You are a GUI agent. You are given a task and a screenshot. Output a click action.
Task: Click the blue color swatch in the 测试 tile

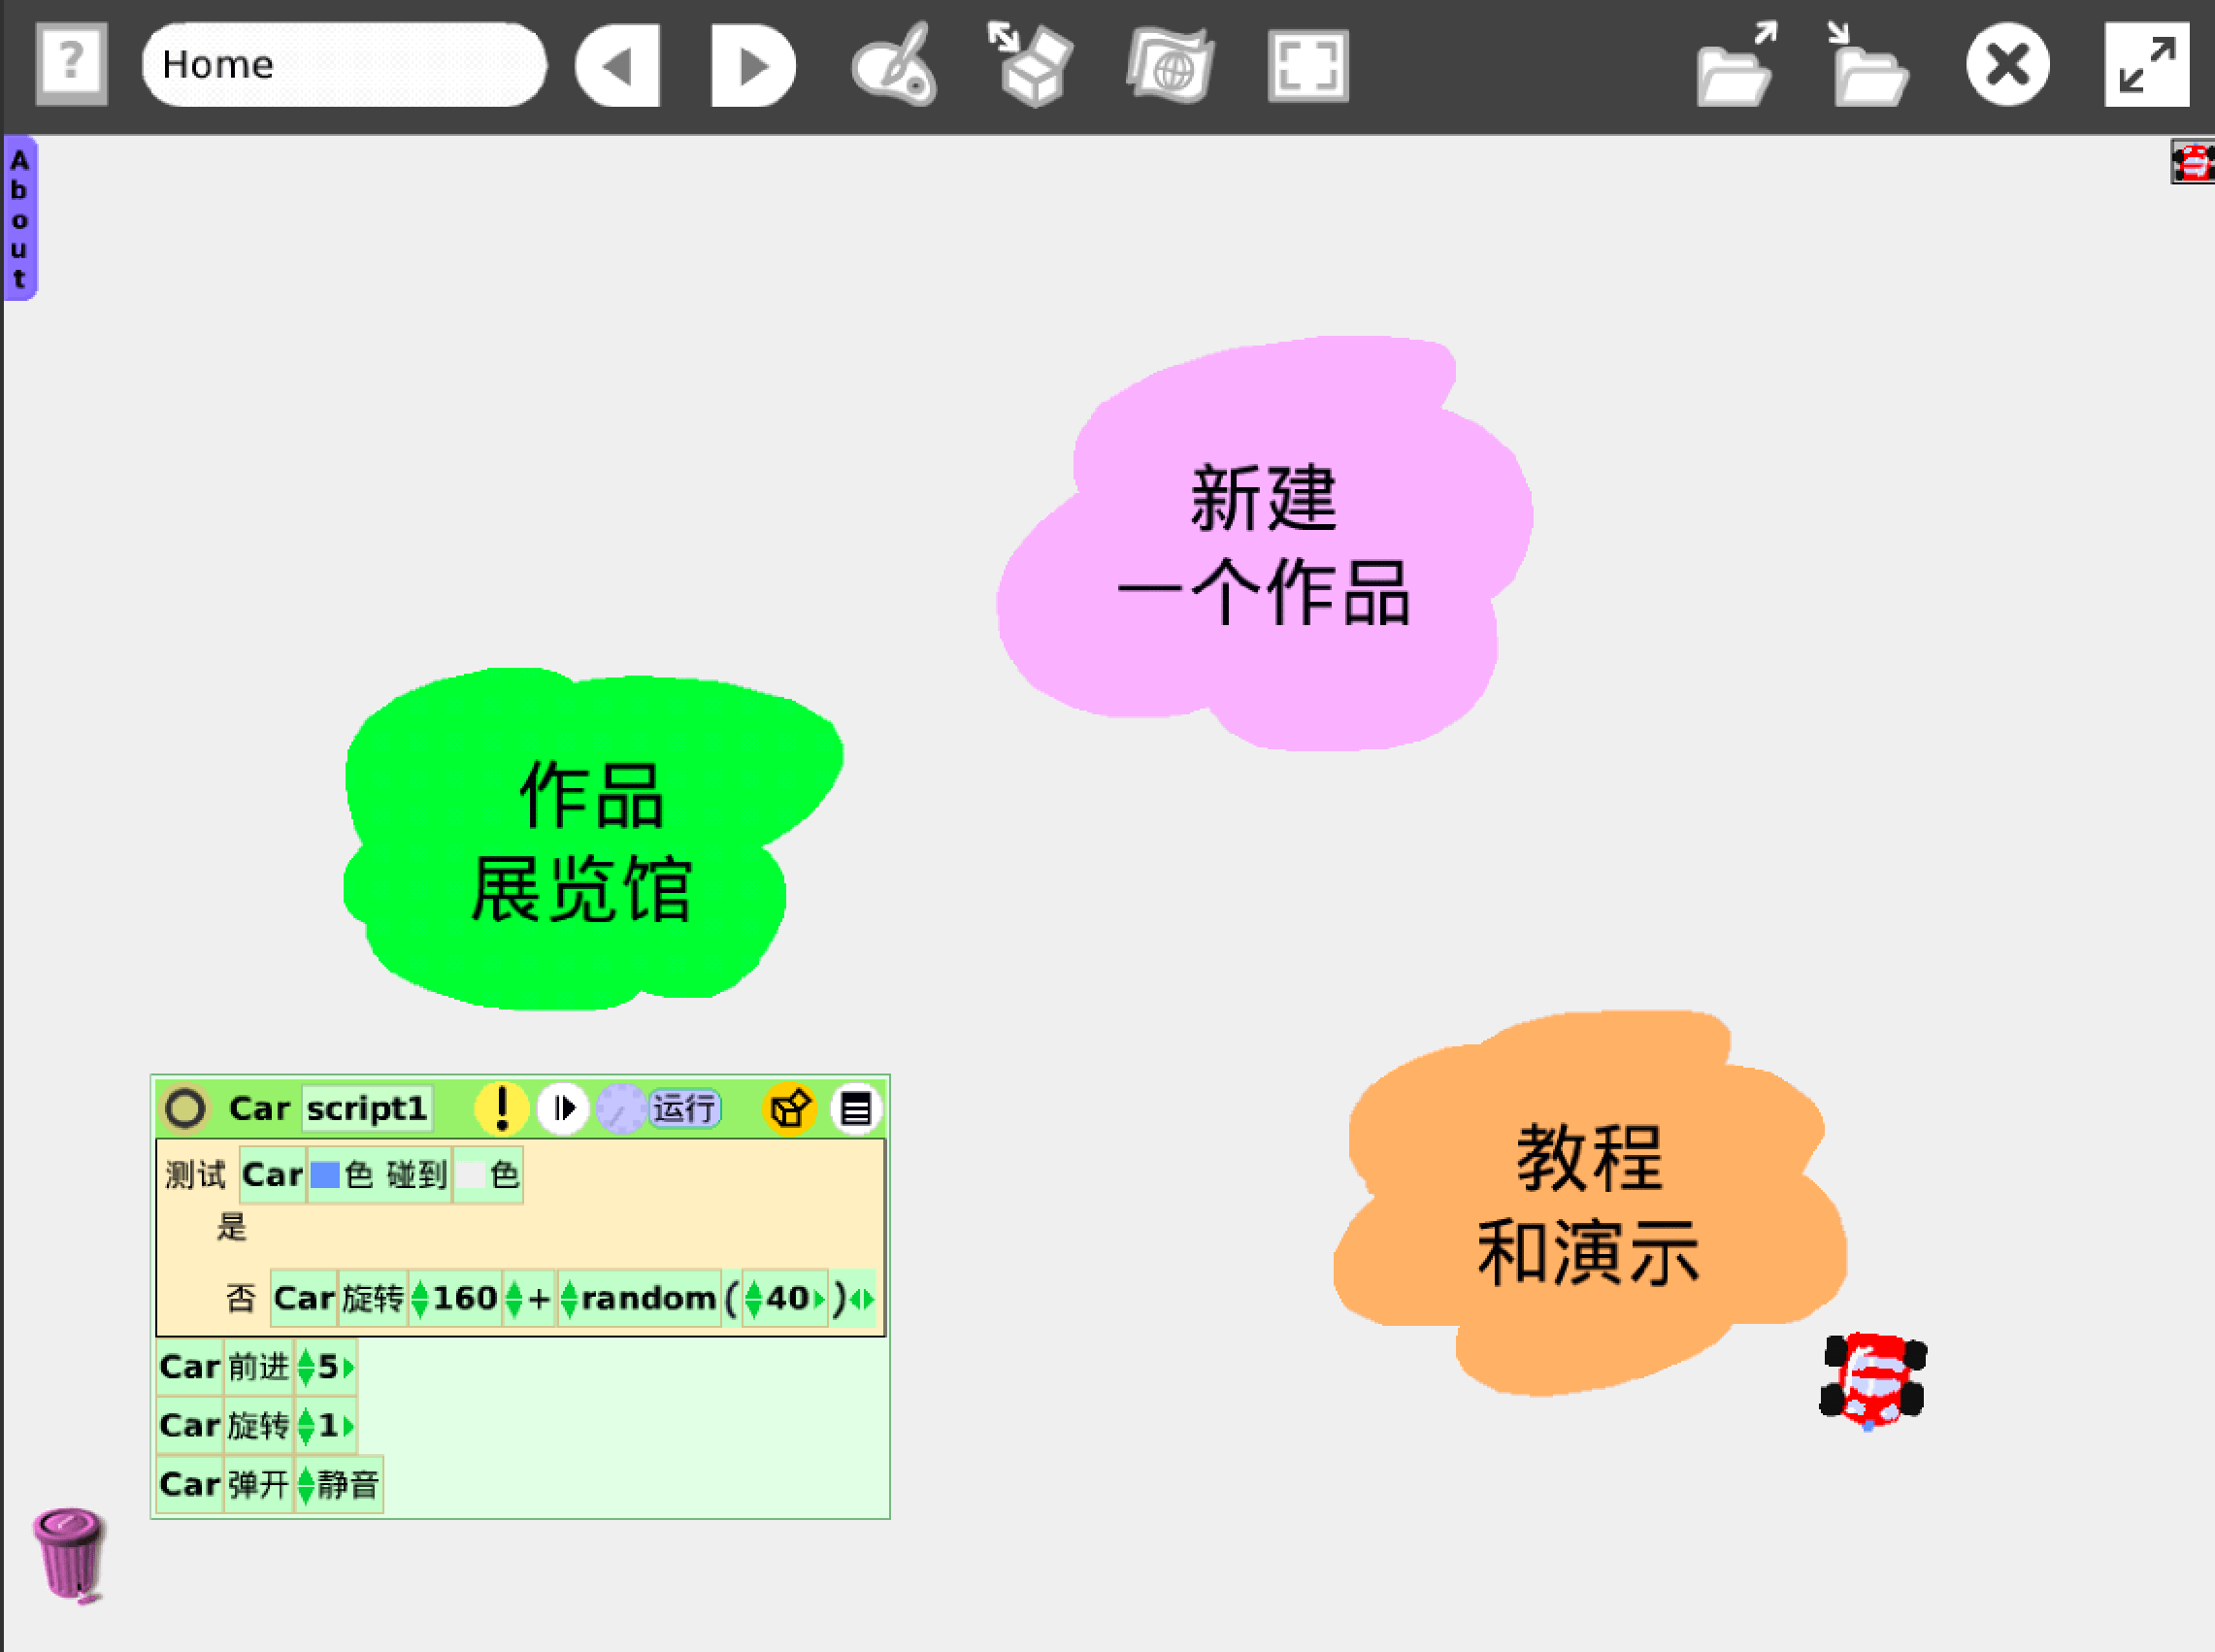tap(325, 1173)
